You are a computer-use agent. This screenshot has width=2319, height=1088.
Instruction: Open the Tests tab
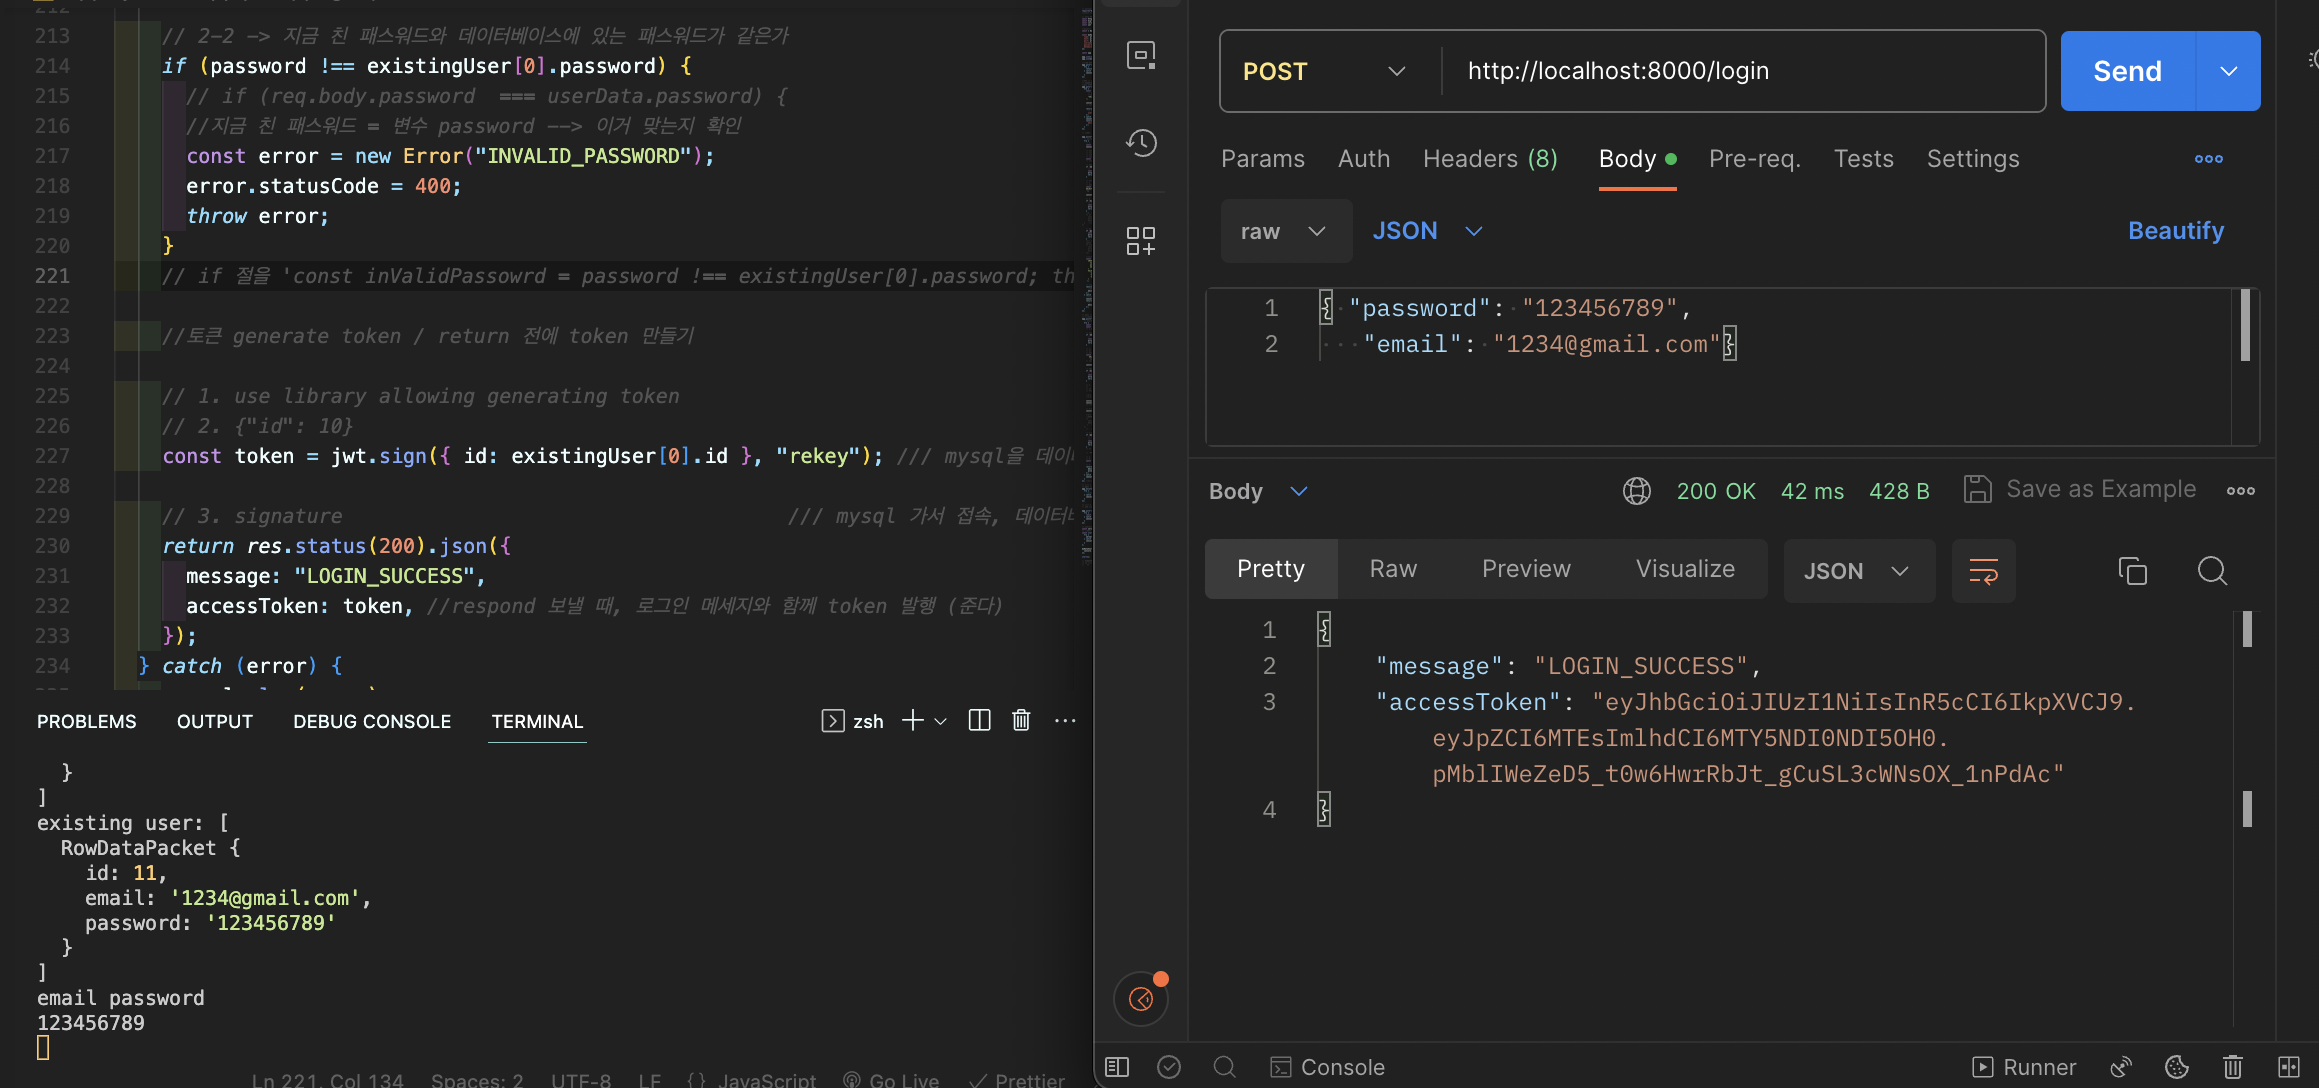pyautogui.click(x=1864, y=159)
